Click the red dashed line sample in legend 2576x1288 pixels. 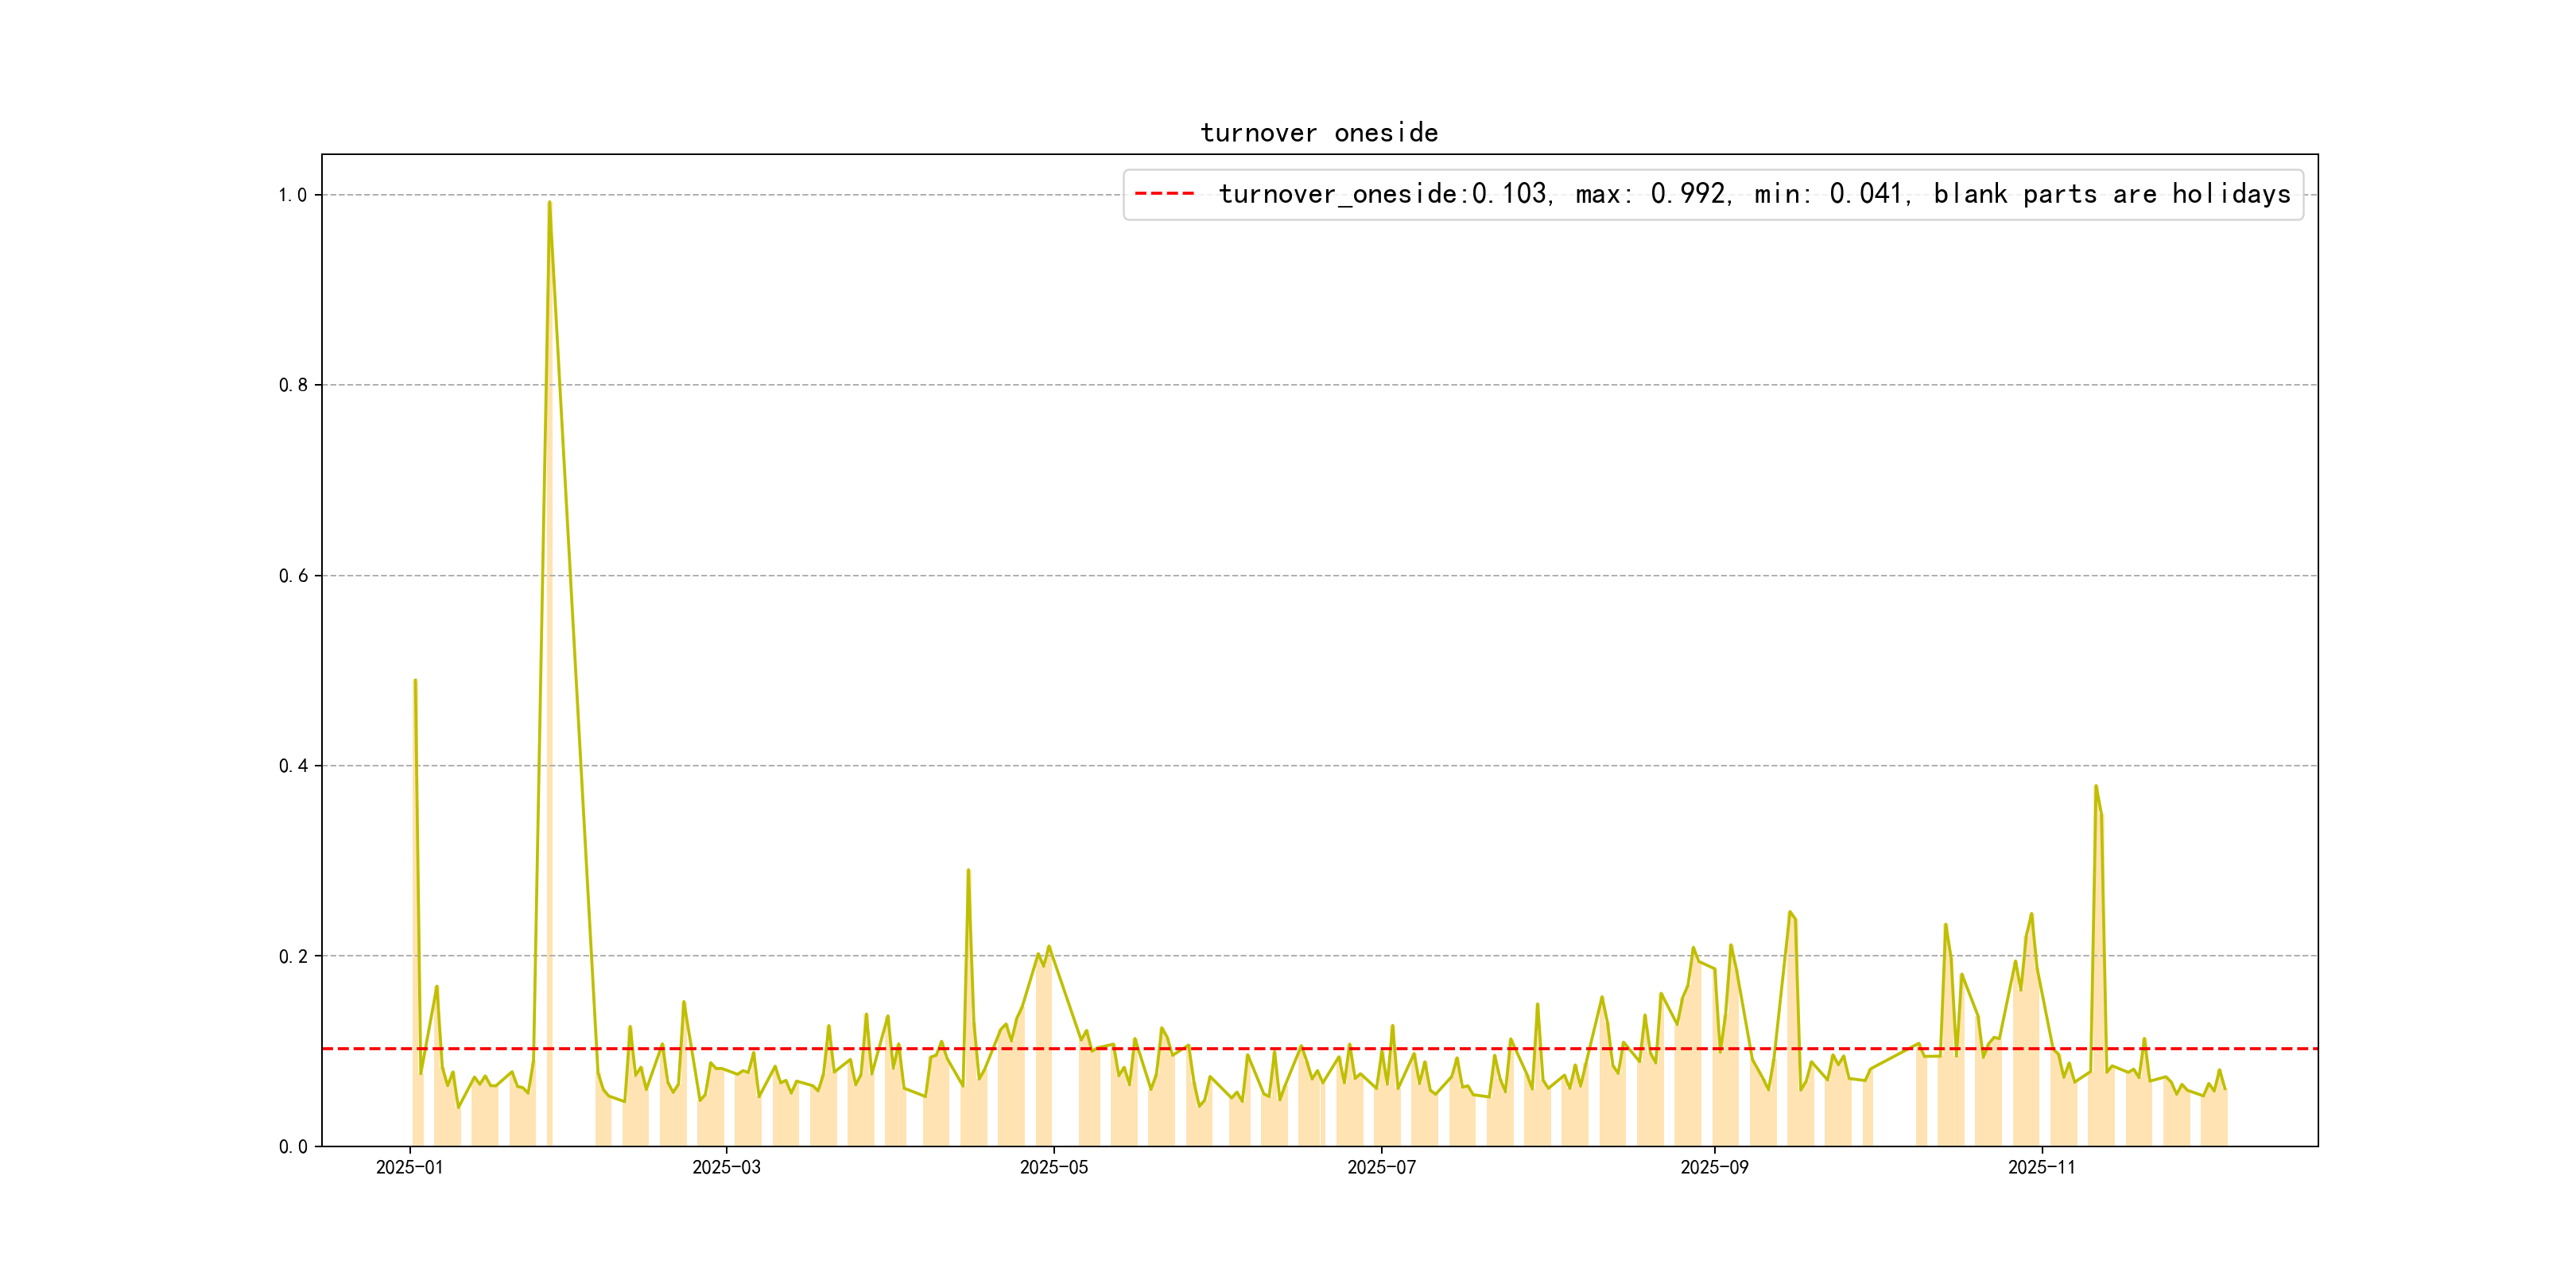[1164, 194]
